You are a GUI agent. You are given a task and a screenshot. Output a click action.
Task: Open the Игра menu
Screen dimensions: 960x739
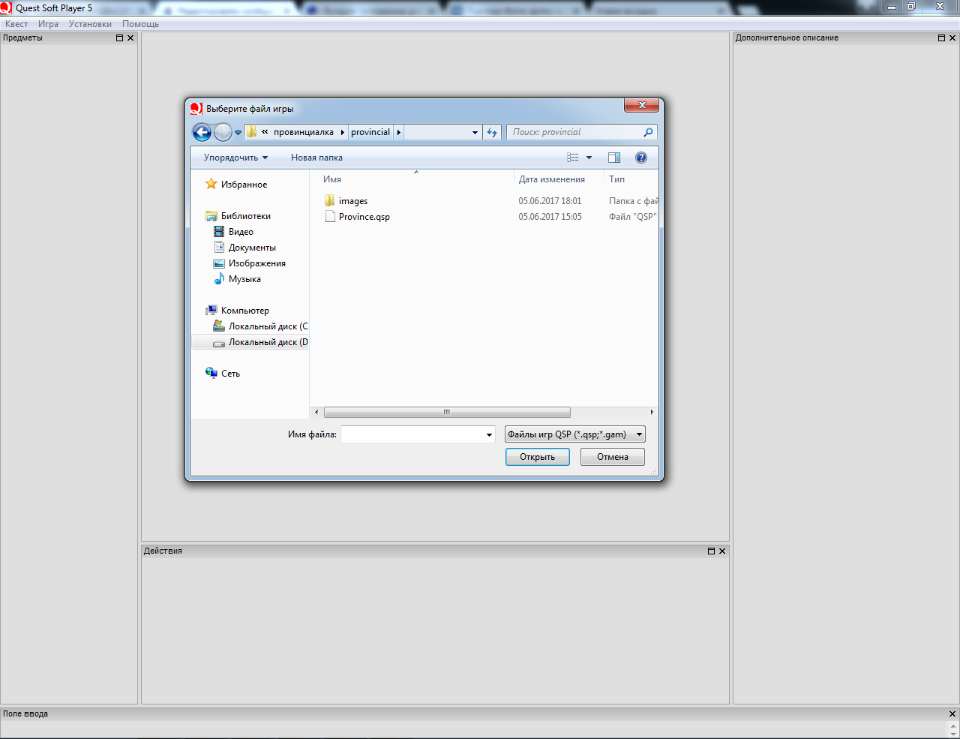coord(48,24)
